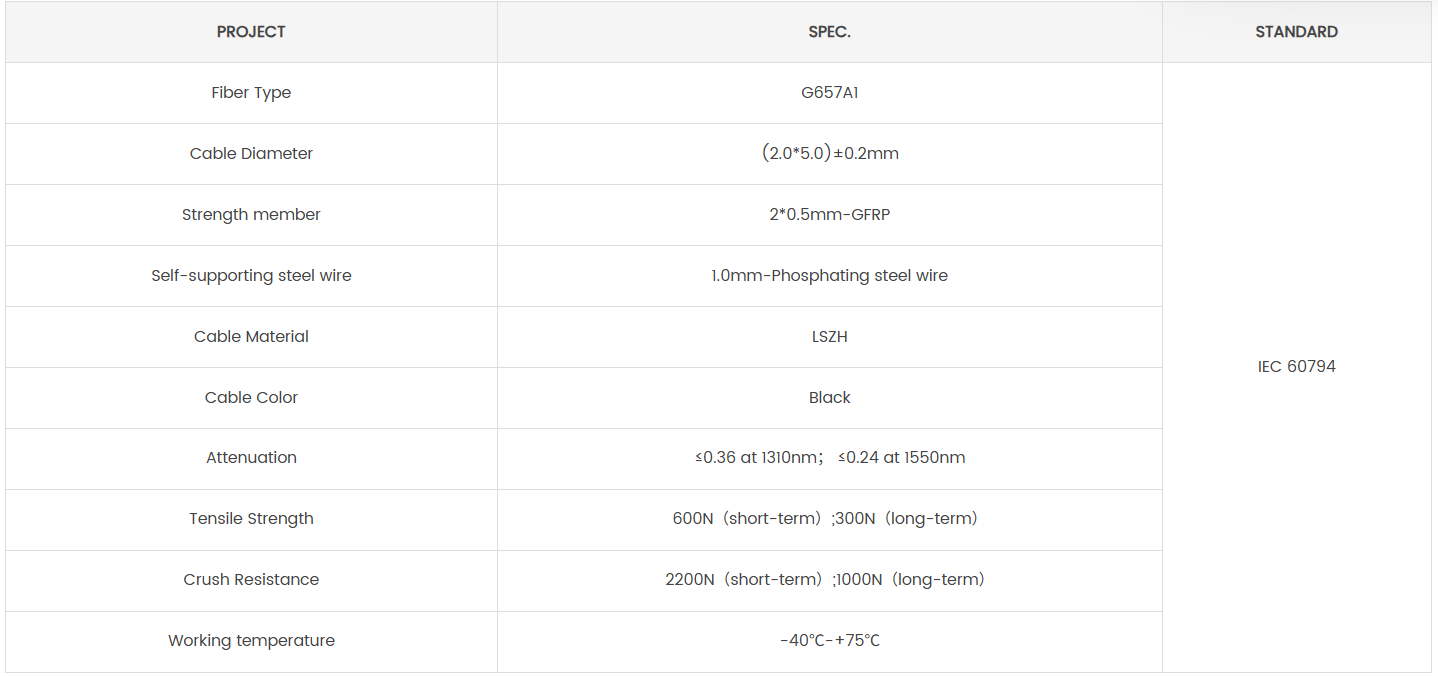Click the LSZH cable material value

[x=829, y=337]
